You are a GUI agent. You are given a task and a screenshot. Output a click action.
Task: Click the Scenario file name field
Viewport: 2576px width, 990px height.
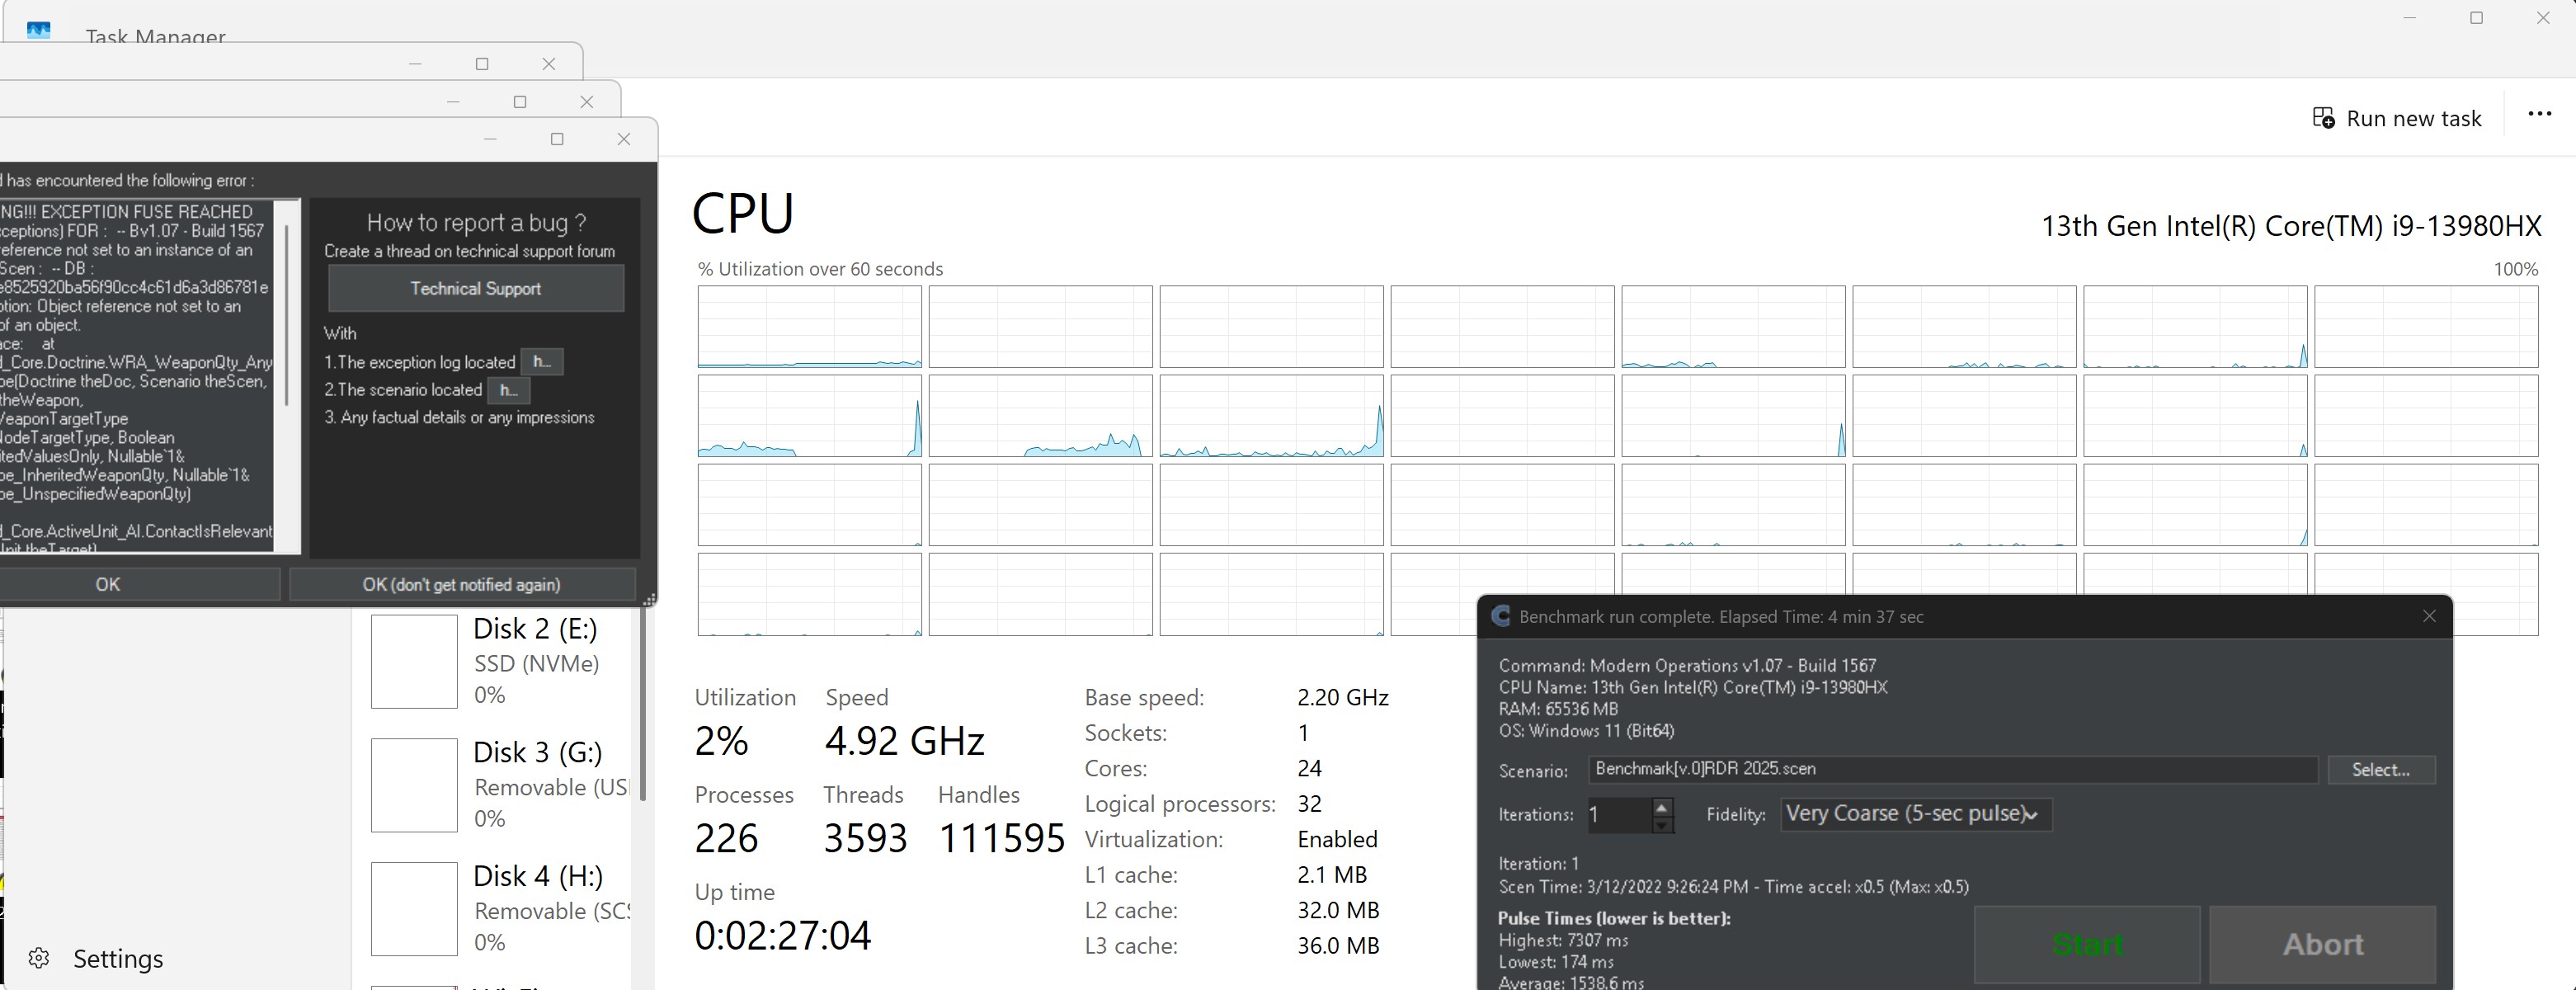[1952, 769]
